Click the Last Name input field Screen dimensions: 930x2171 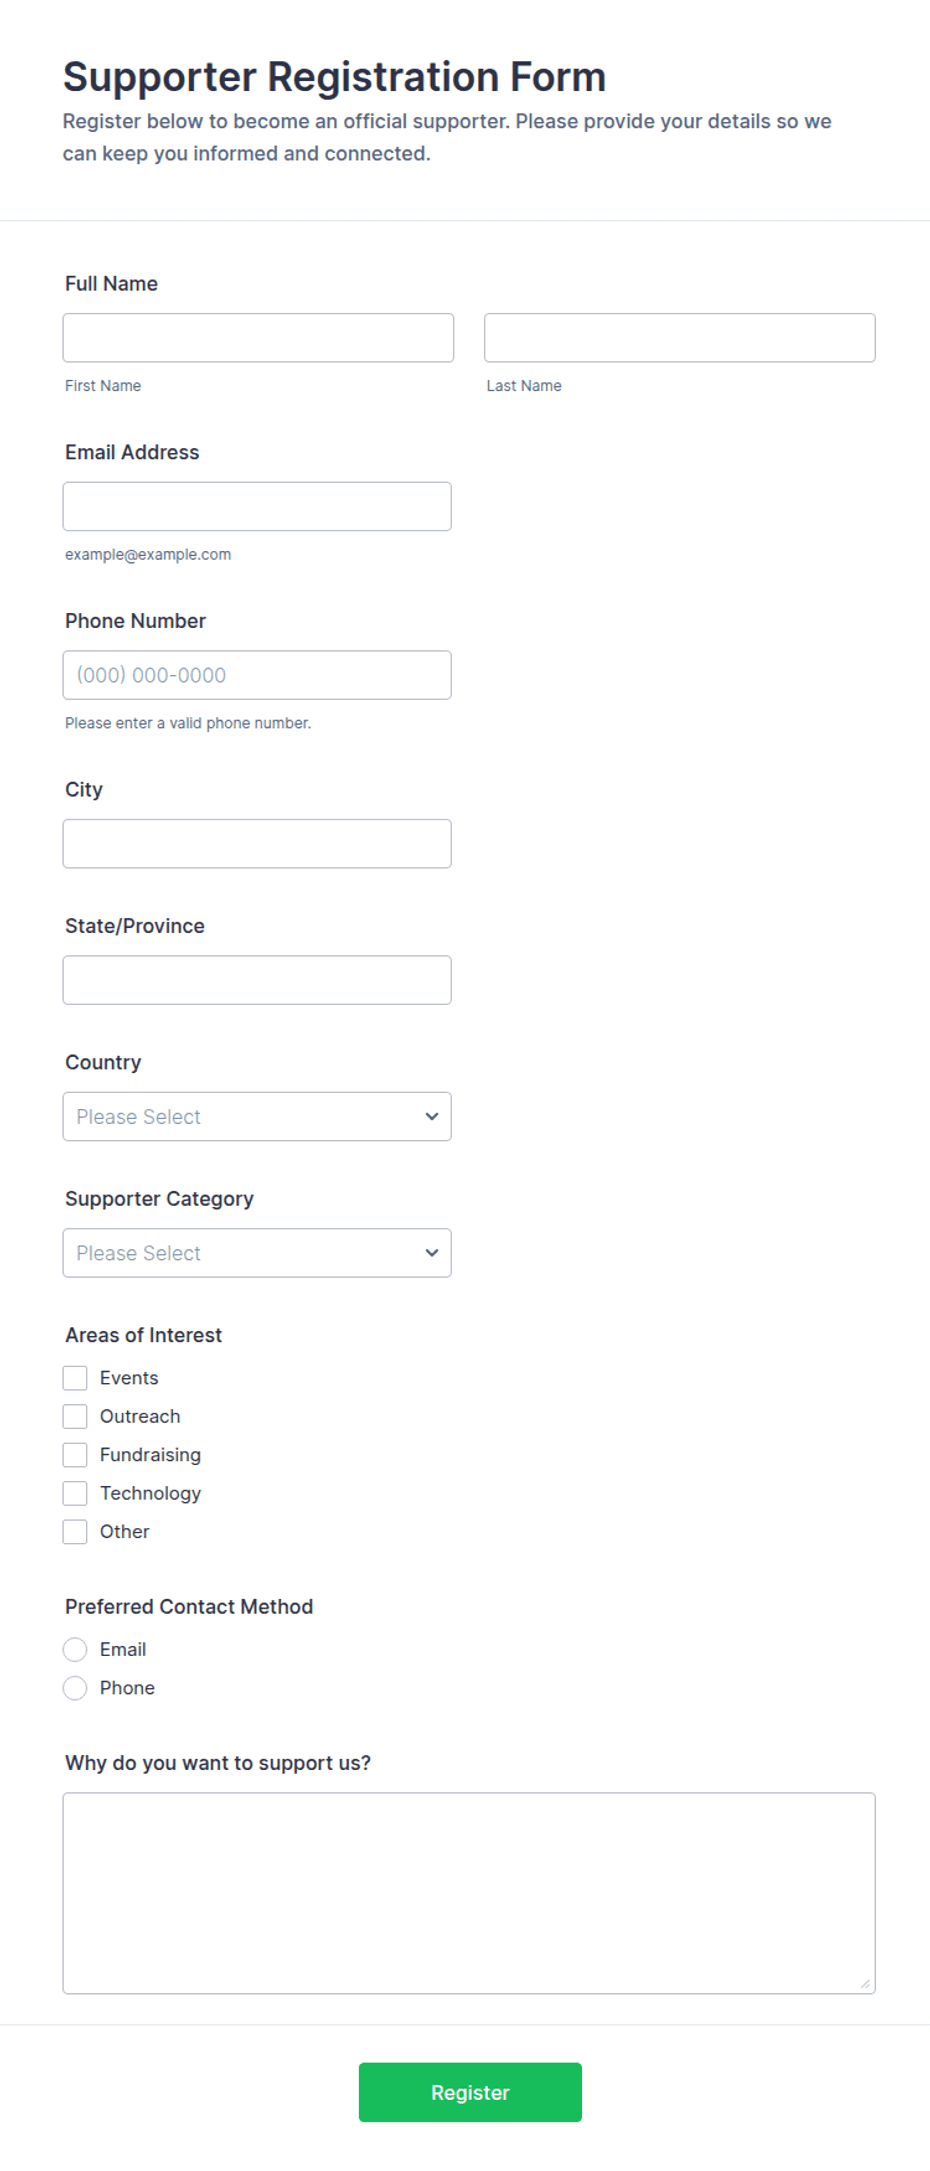click(680, 338)
